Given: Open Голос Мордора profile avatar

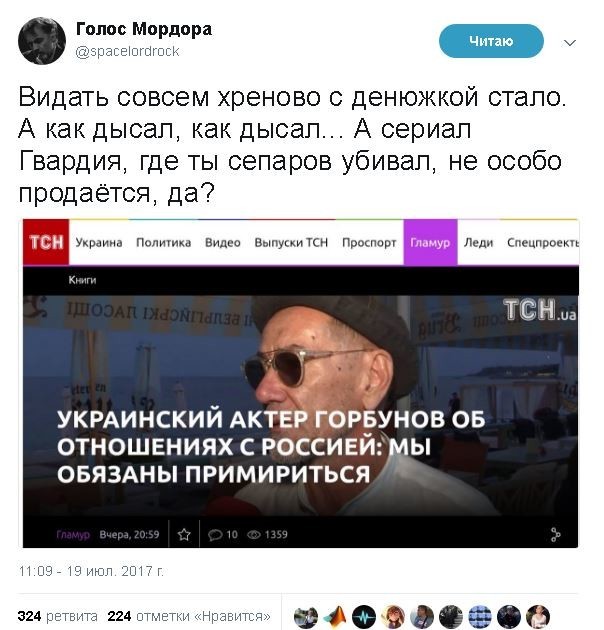Looking at the screenshot, I should point(42,41).
